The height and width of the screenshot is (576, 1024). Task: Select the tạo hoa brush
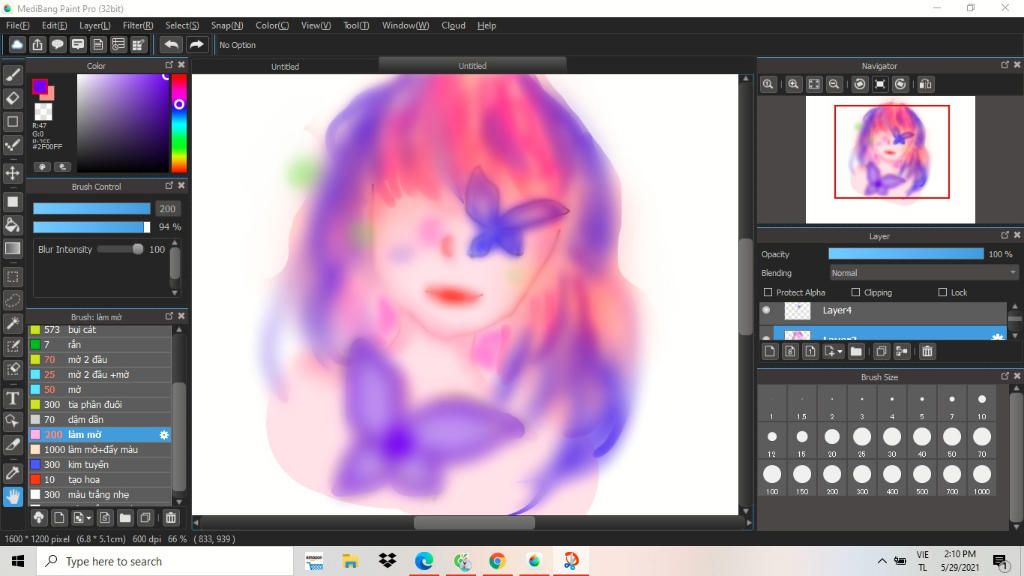click(100, 480)
